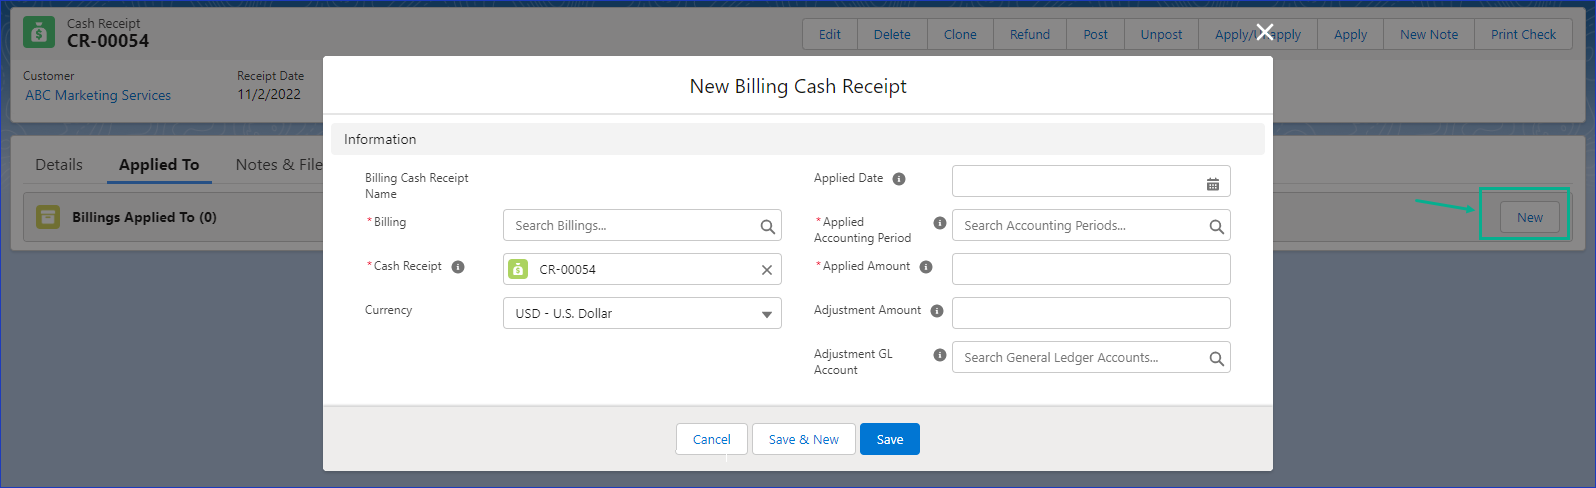Click the Cancel button

coord(711,440)
